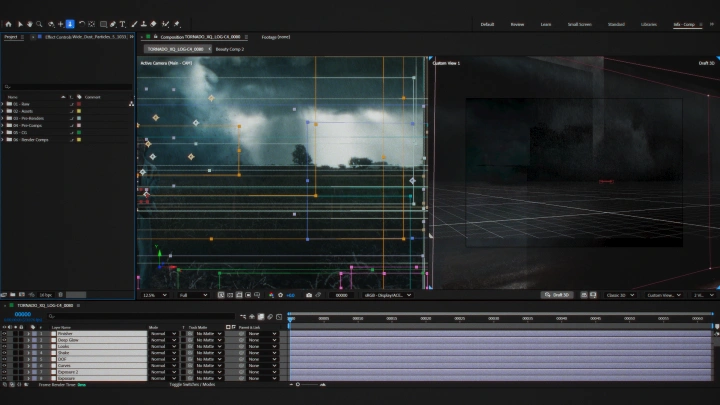Select the Eraser tool
Image resolution: width=720 pixels, height=405 pixels.
coord(153,24)
